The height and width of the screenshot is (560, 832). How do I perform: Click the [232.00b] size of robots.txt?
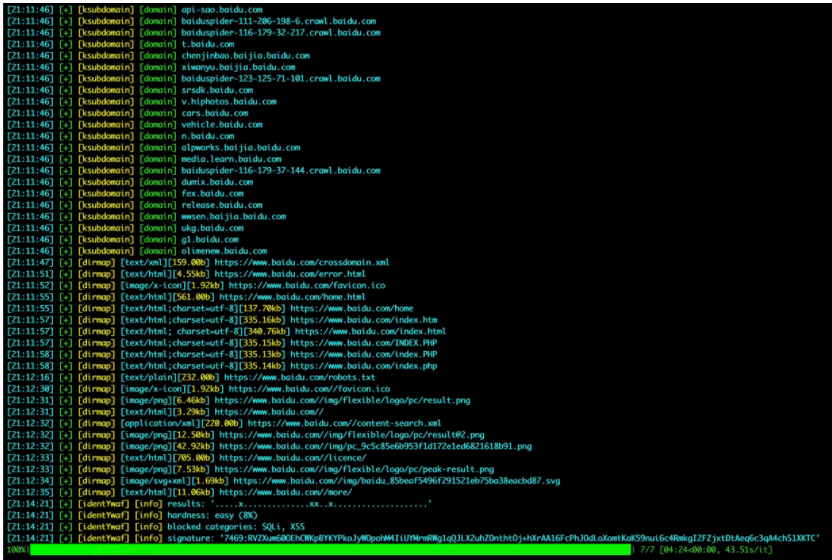point(196,377)
